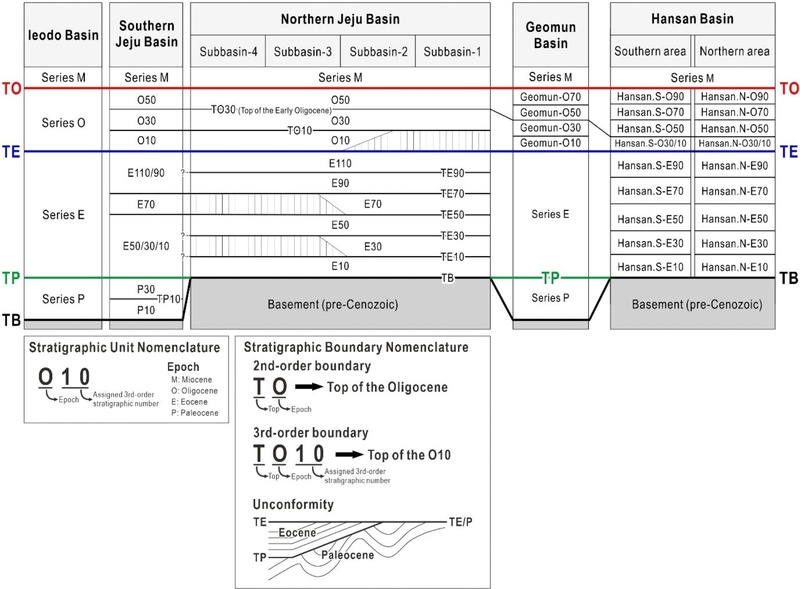Click the Subbasin-4 column header

click(x=227, y=52)
